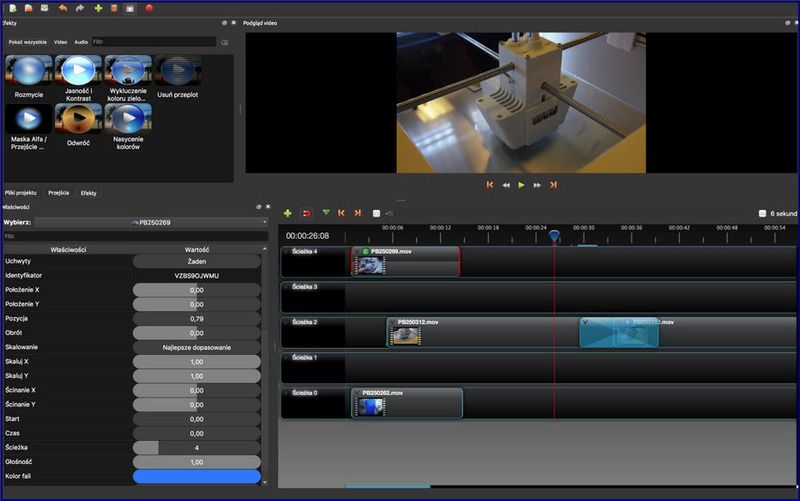The width and height of the screenshot is (800, 501).
Task: Click the green Add Marker icon
Action: 325,213
